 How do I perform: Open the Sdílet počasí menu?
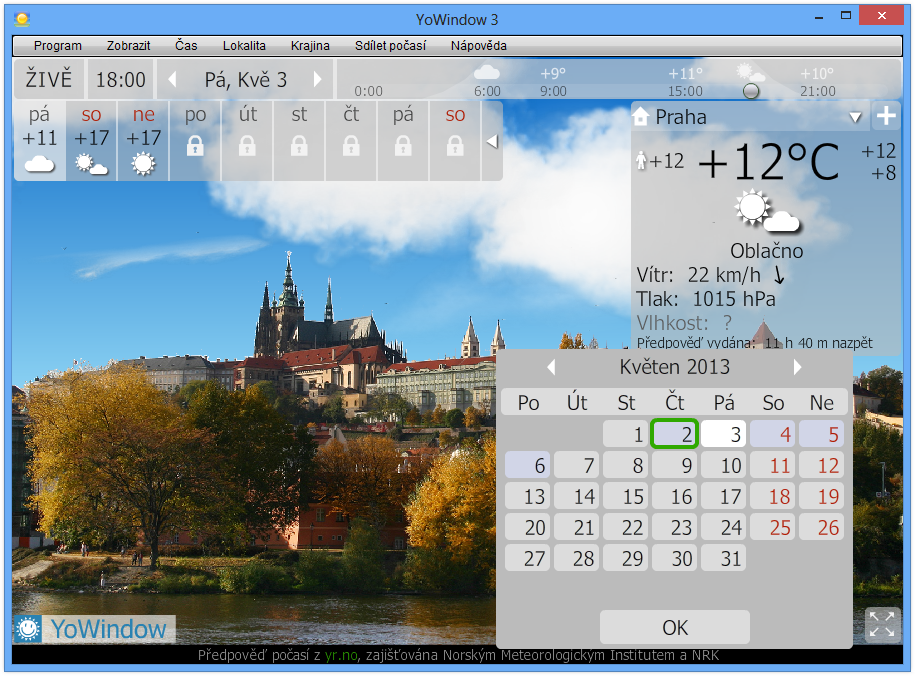click(x=390, y=46)
